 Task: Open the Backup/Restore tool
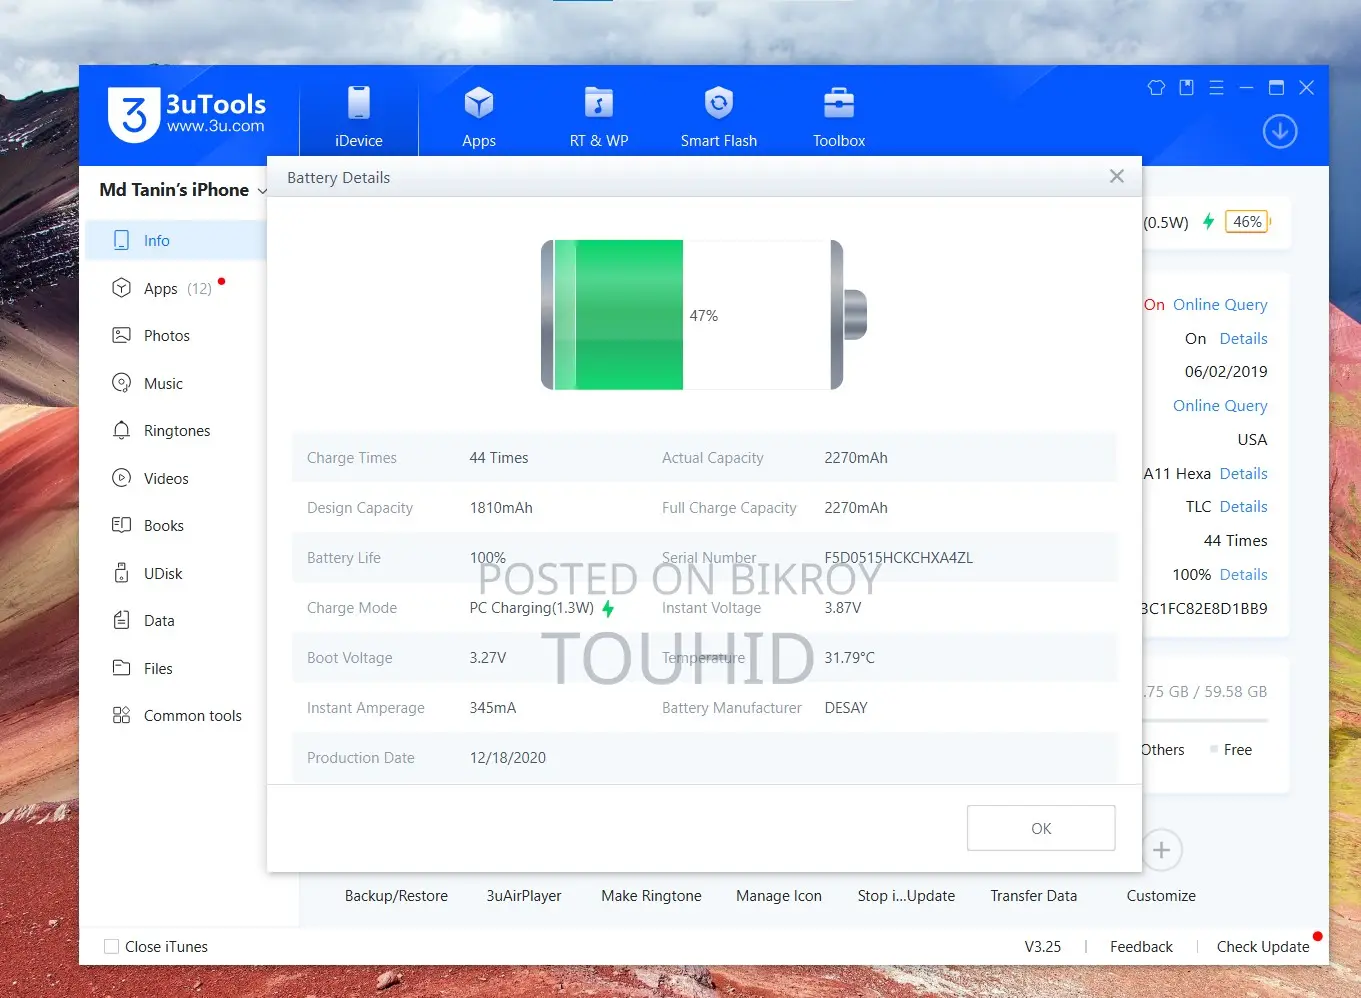point(396,896)
